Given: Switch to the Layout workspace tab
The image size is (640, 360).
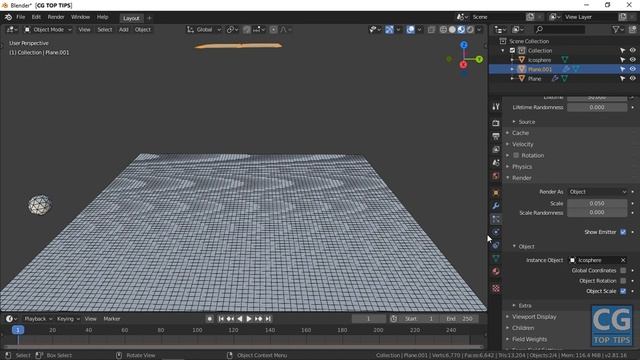Looking at the screenshot, I should 131,18.
